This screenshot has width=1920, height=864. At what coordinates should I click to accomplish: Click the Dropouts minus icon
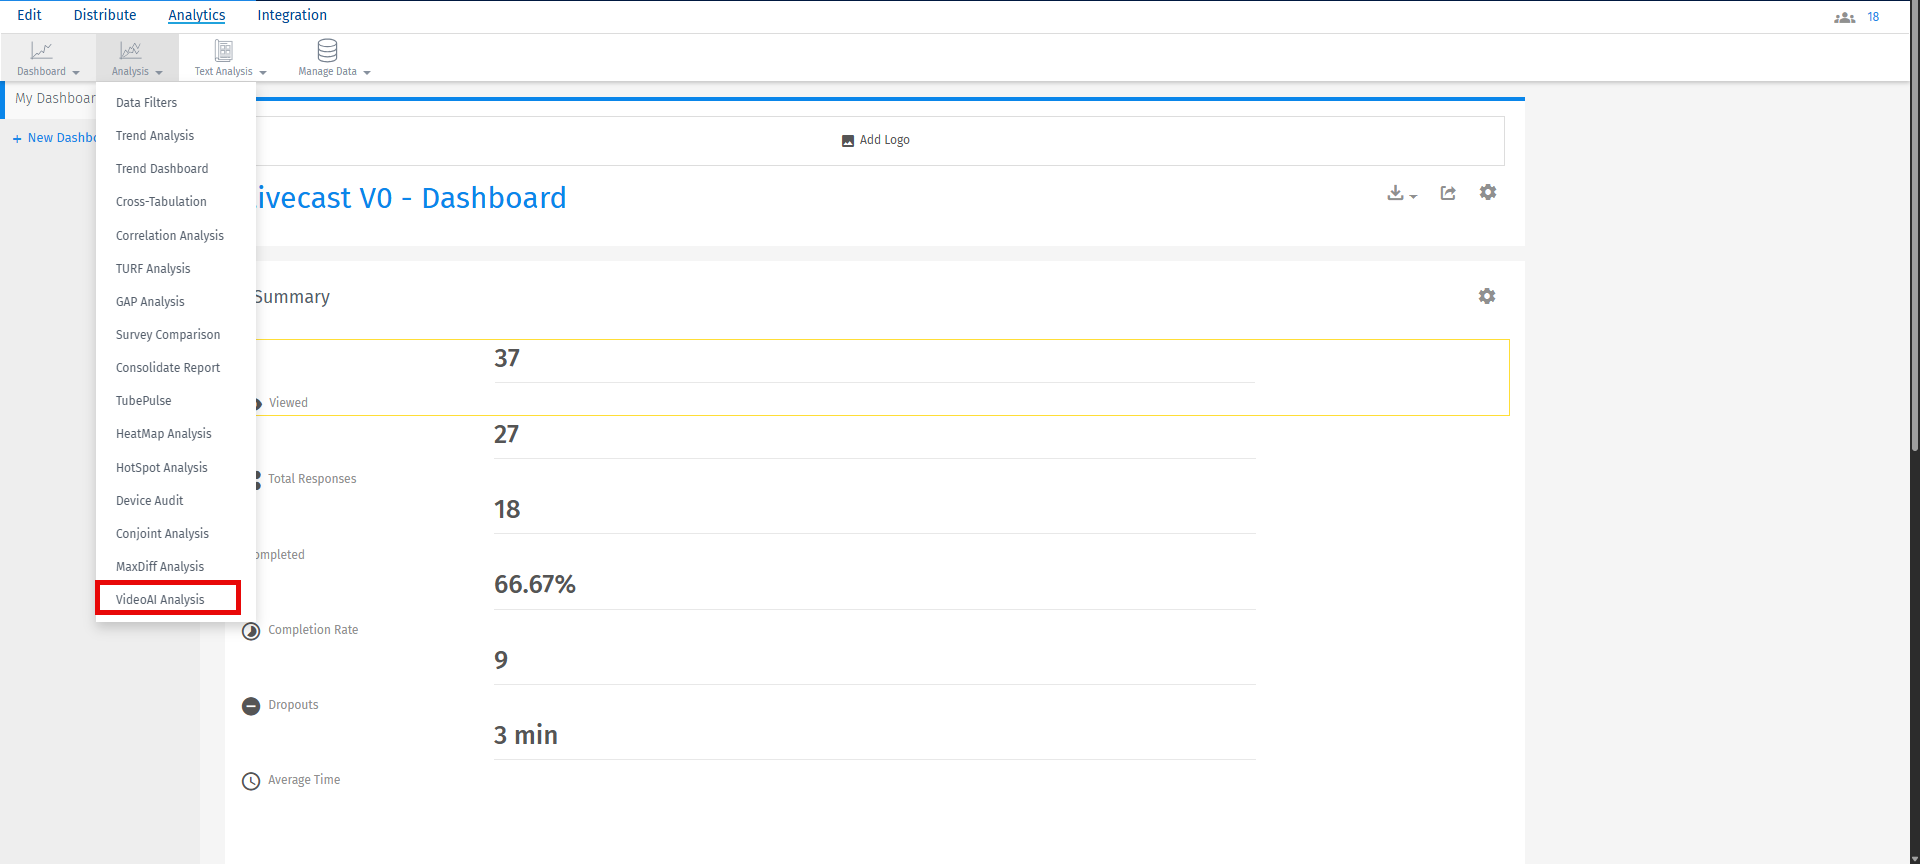pyautogui.click(x=251, y=706)
